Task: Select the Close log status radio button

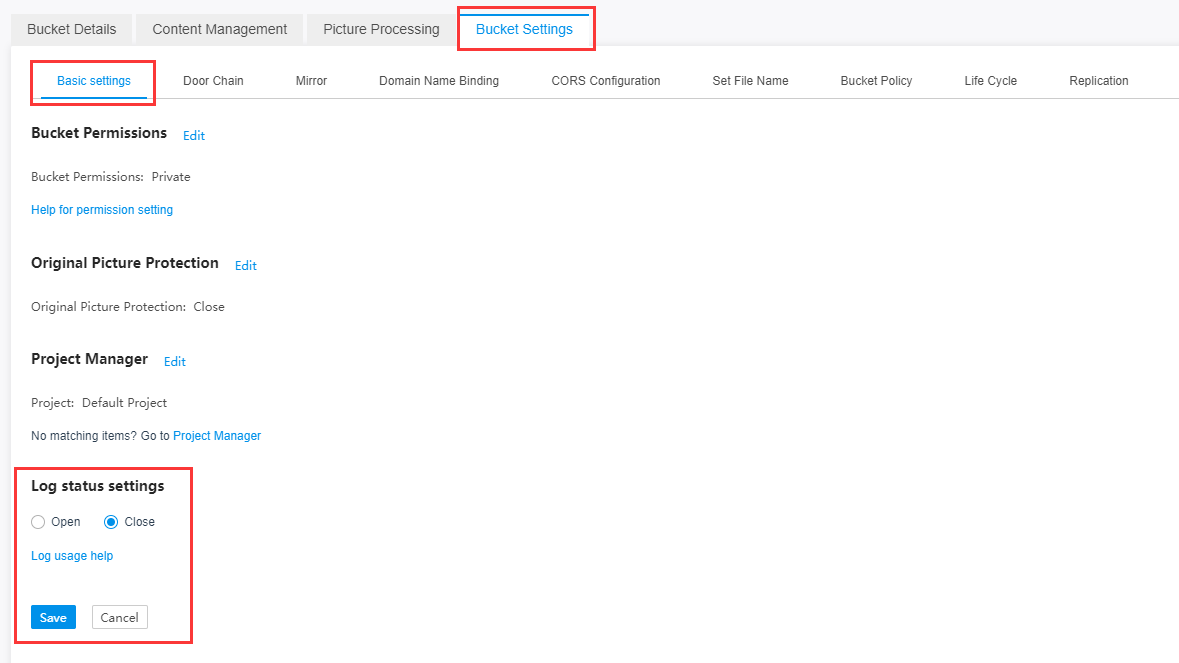Action: pos(111,522)
